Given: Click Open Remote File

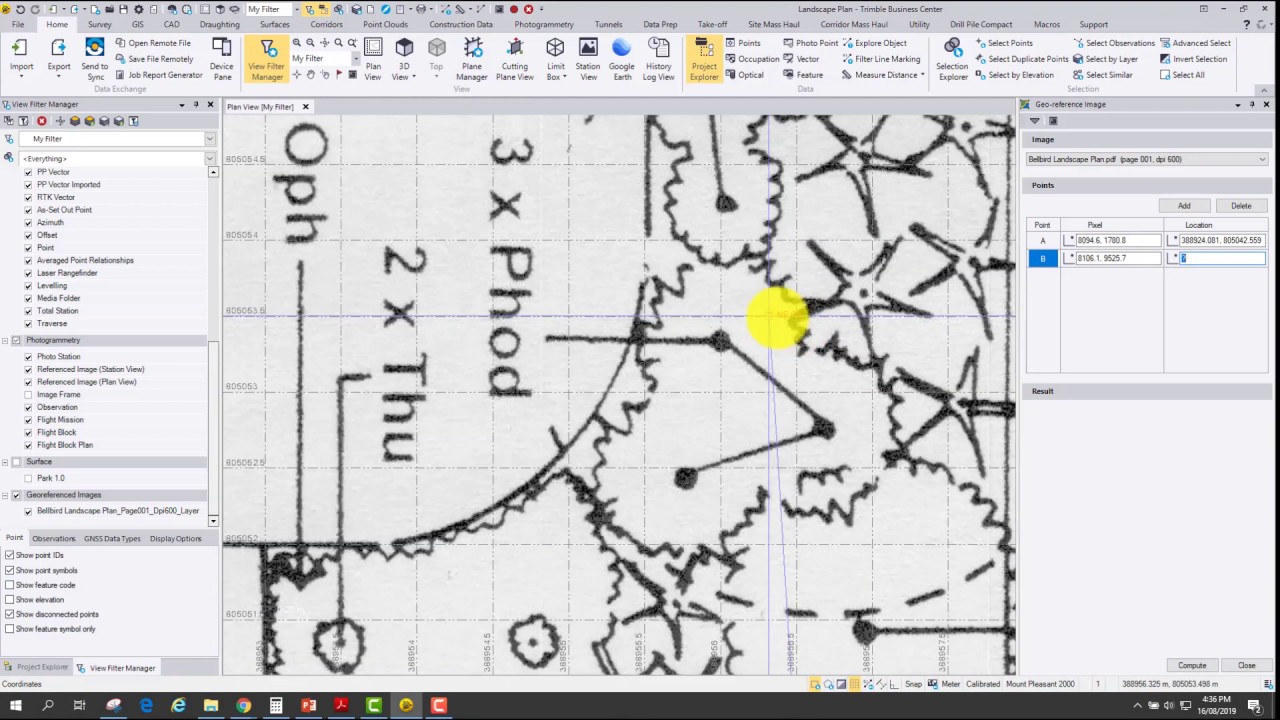Looking at the screenshot, I should click(152, 43).
